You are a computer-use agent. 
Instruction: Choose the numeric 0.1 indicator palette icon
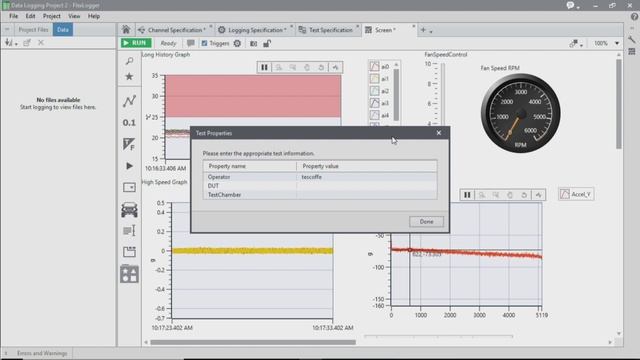[129, 122]
